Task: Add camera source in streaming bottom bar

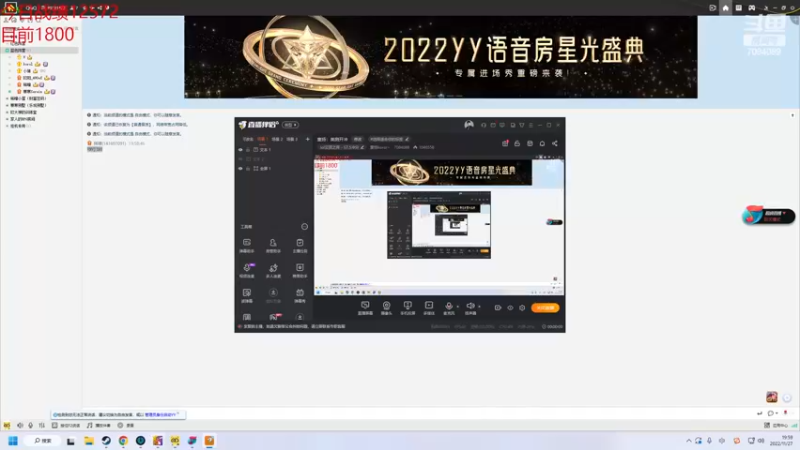Action: 386,308
